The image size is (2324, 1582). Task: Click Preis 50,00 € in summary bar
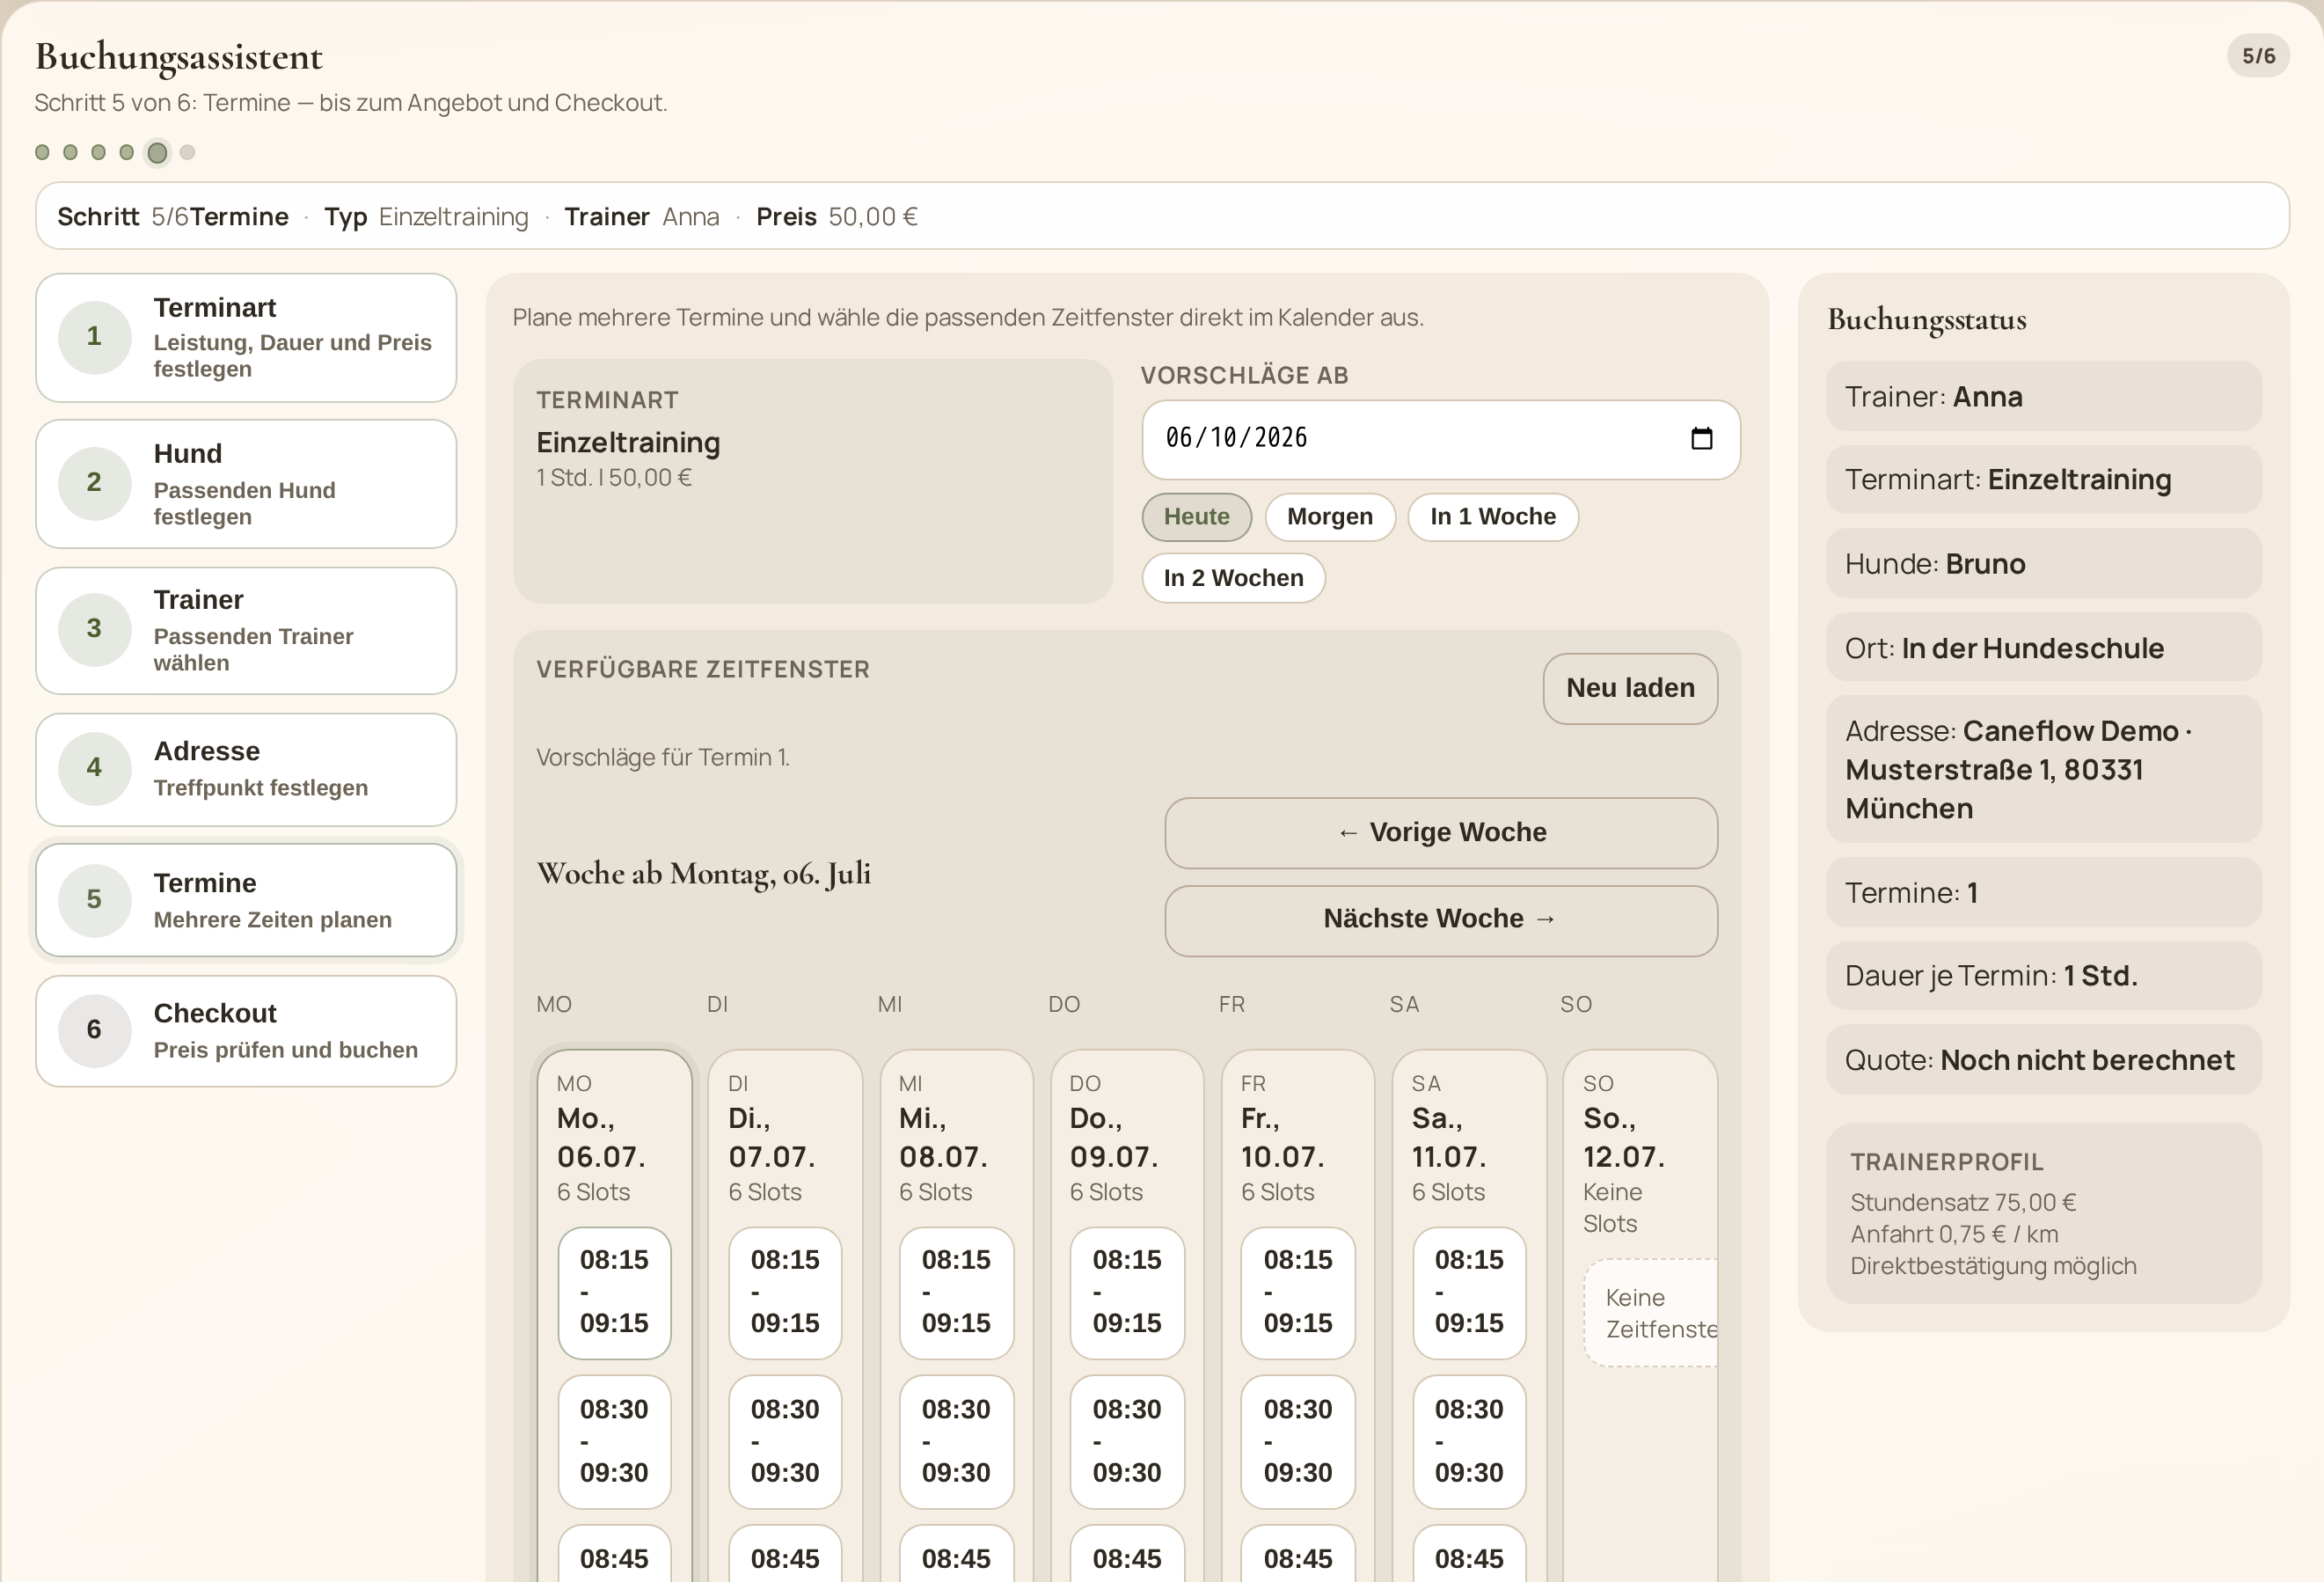click(x=836, y=217)
